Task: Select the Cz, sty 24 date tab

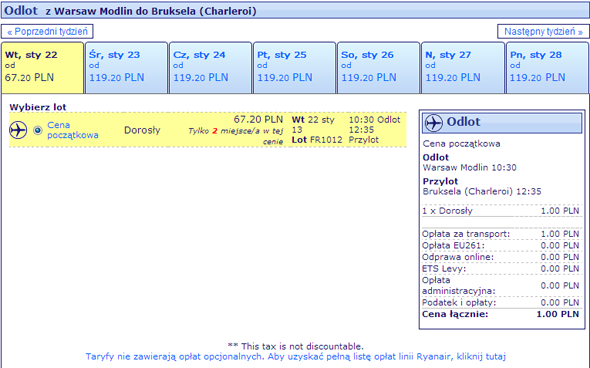Action: [x=211, y=68]
